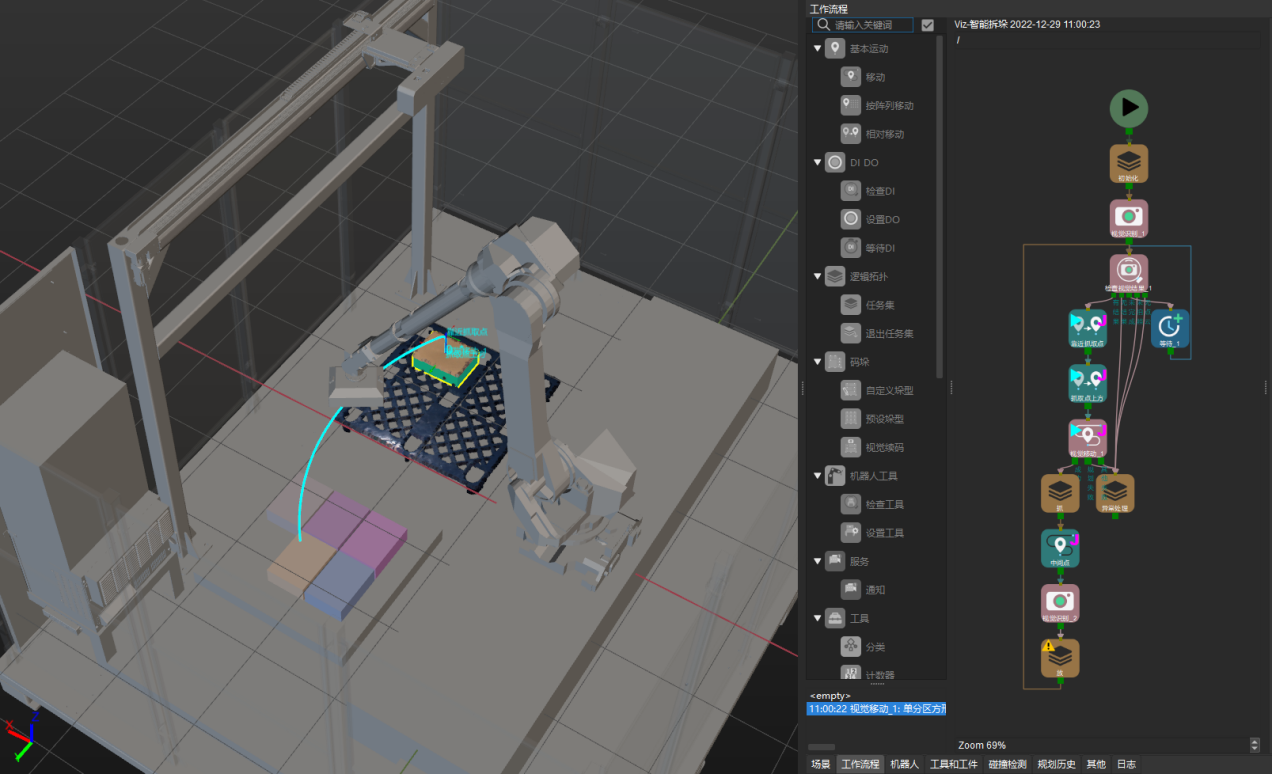Select the 异常处理 task node
Viewport: 1272px width, 774px height.
coord(1115,492)
